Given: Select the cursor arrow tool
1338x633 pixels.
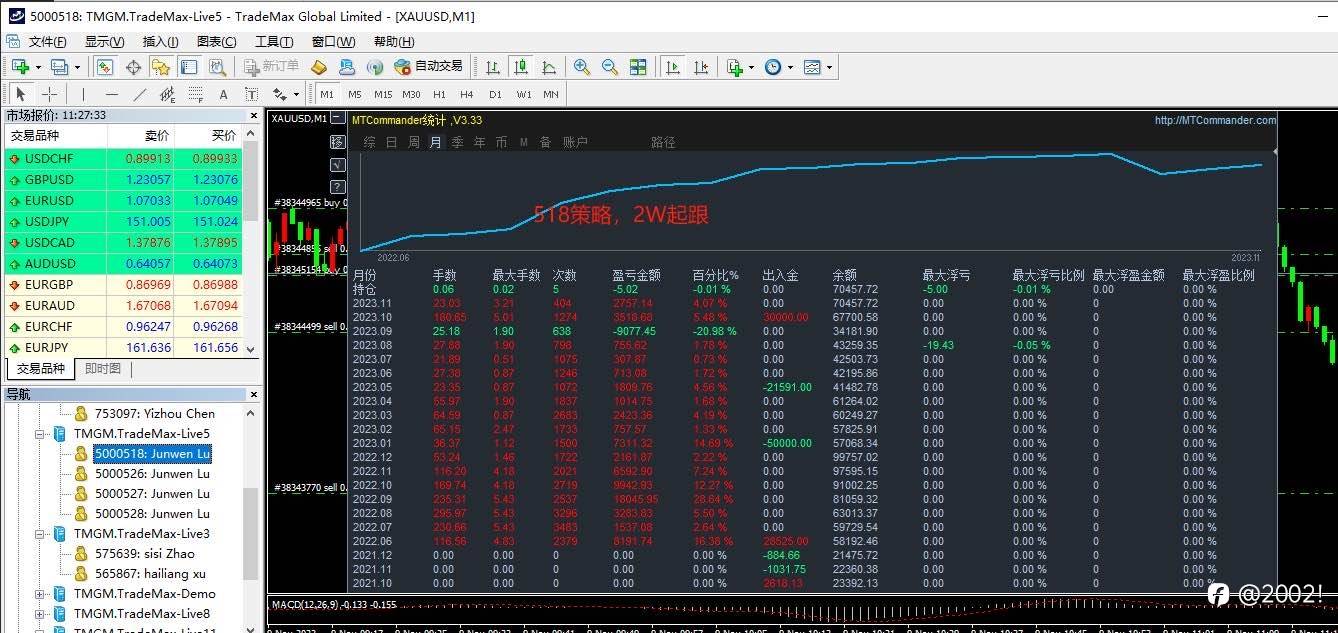Looking at the screenshot, I should (x=21, y=94).
